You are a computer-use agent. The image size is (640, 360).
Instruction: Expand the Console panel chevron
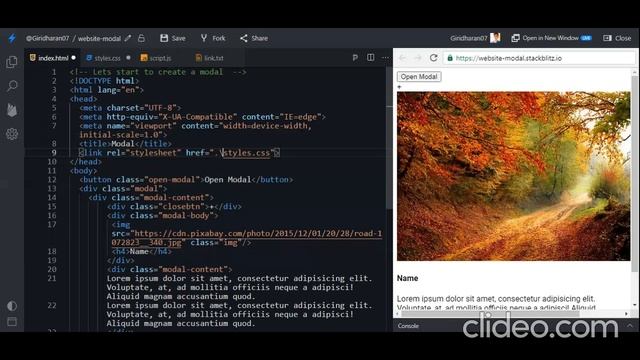(x=629, y=325)
